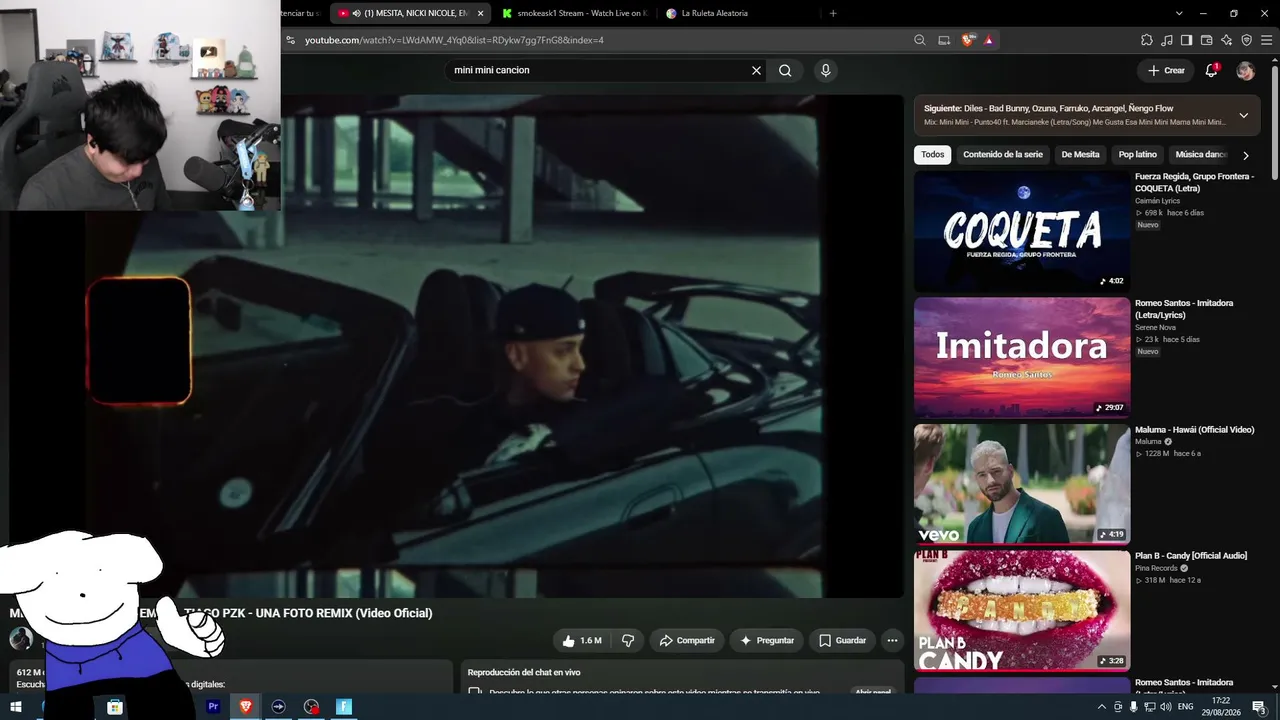Select the Contenido de la serie chip

[x=1002, y=155]
